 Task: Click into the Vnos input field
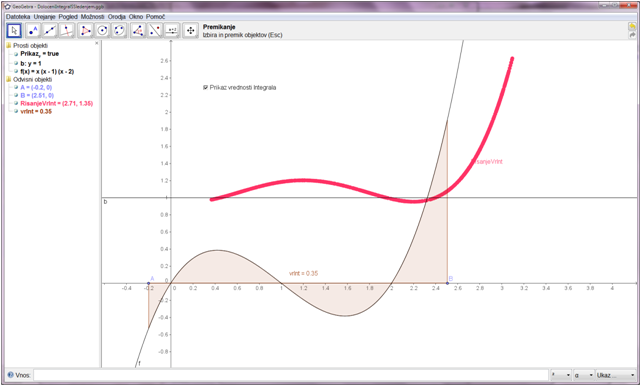tap(291, 375)
